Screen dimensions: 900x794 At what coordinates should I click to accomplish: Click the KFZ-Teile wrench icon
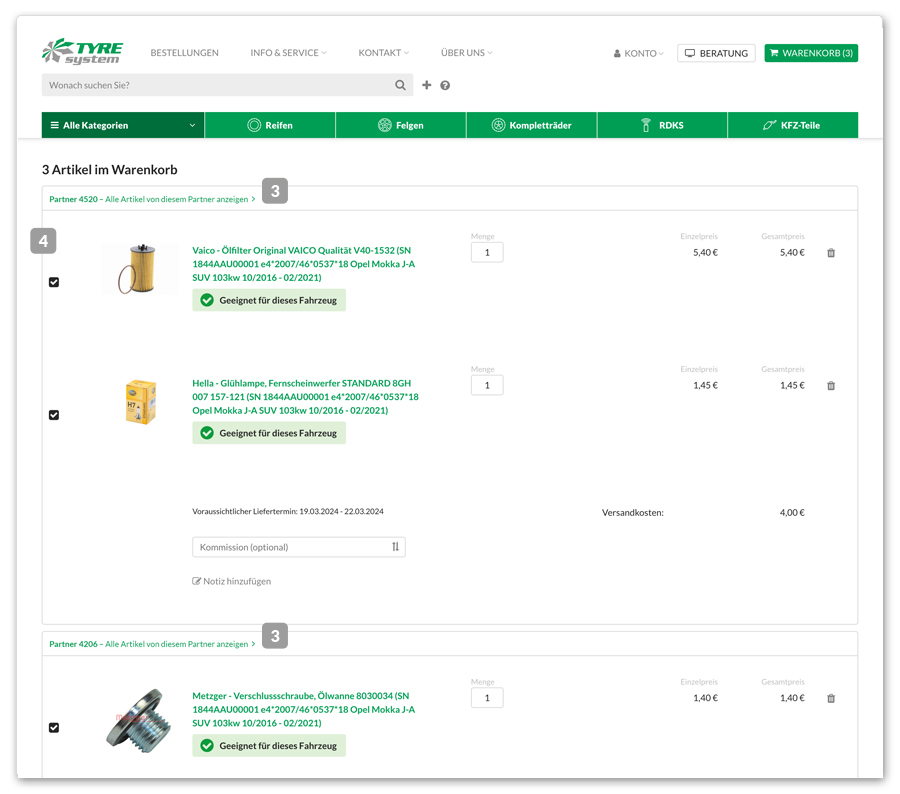(769, 125)
